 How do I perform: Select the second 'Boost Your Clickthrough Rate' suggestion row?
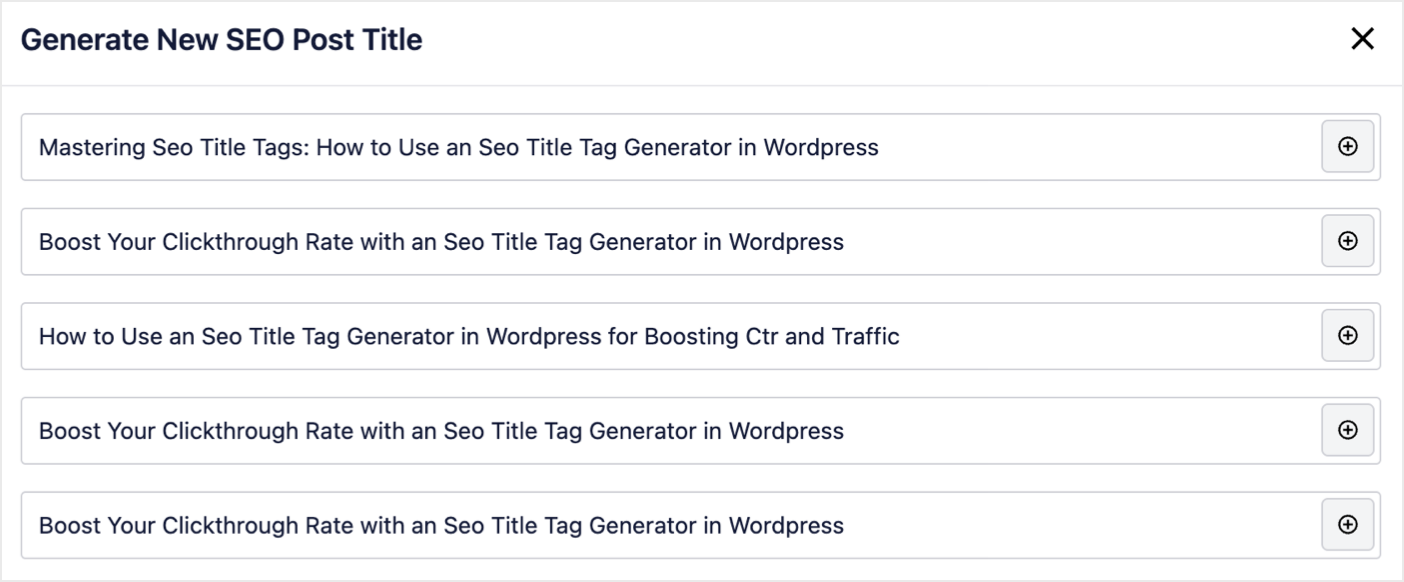pyautogui.click(x=700, y=242)
